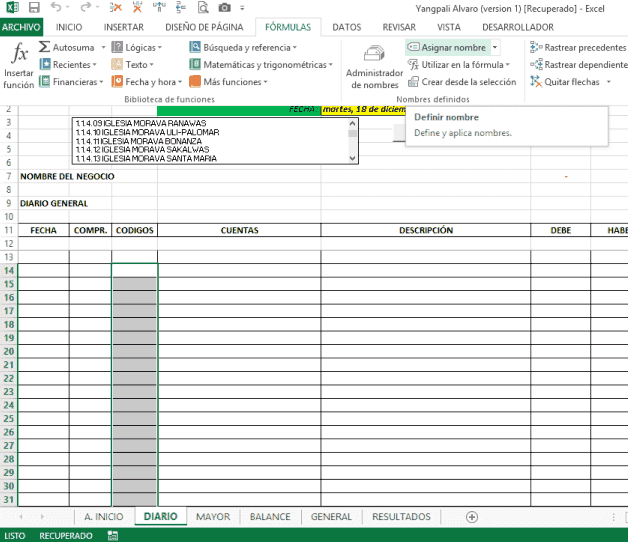
Task: Open the Recientes functions icon
Action: [45, 64]
